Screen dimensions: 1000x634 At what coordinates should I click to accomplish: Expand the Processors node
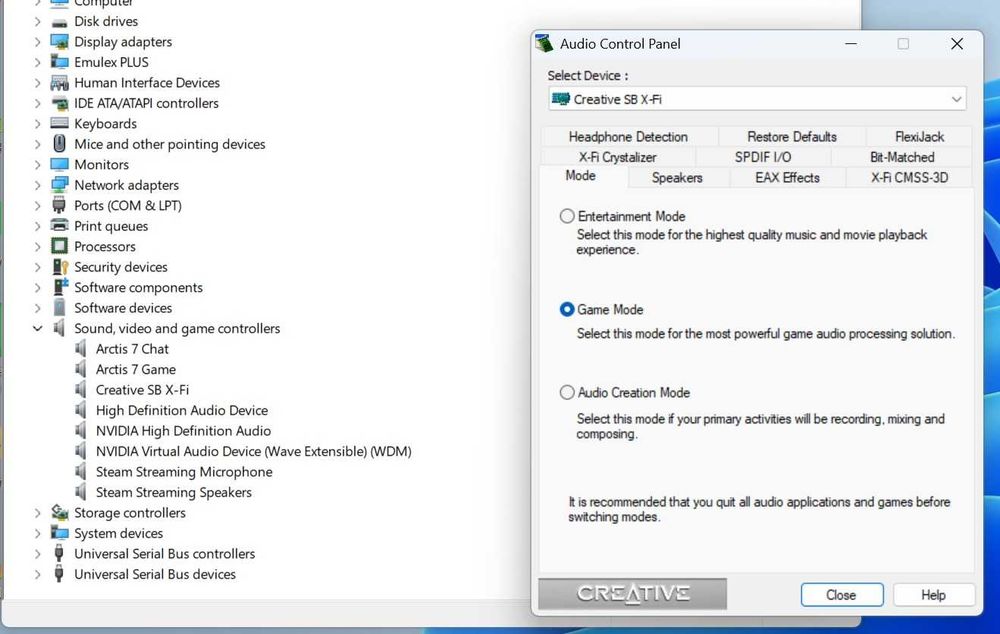[38, 246]
